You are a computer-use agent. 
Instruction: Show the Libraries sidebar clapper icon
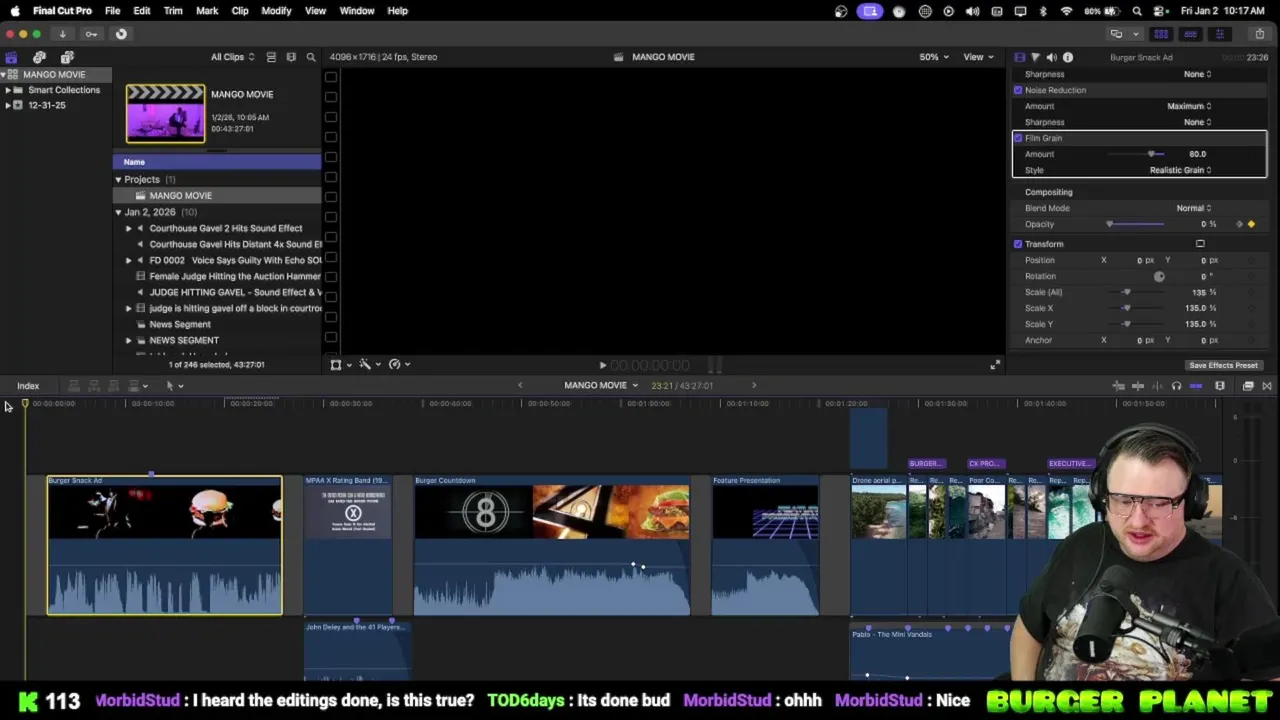[11, 57]
